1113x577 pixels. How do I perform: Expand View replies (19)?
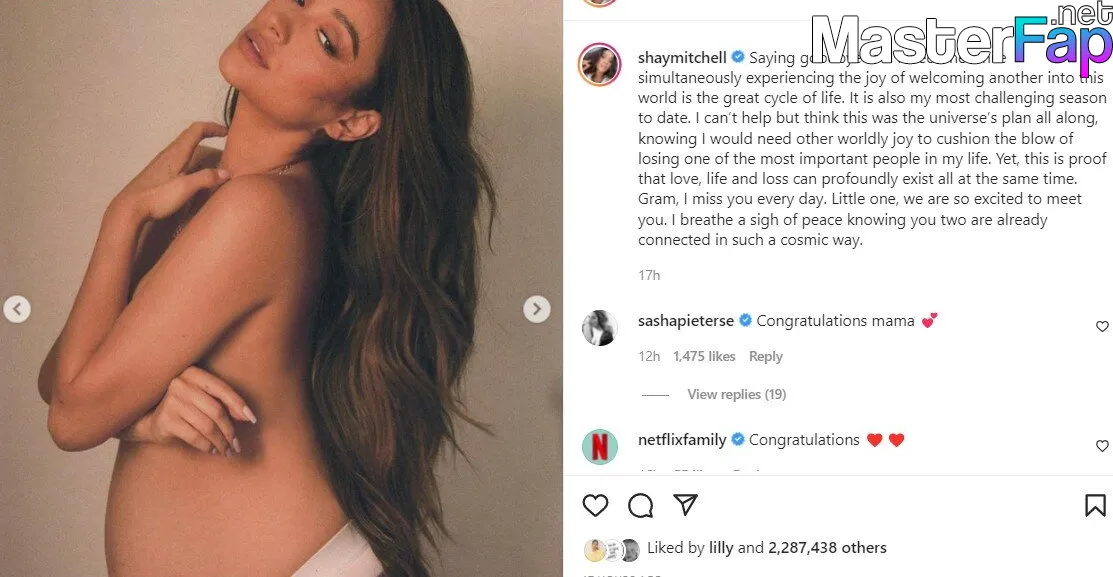736,395
